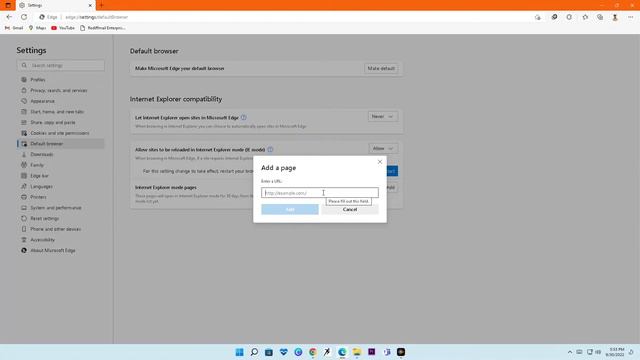Viewport: 640px width, 360px height.
Task: Open YouTube bookmark
Action: (63, 28)
